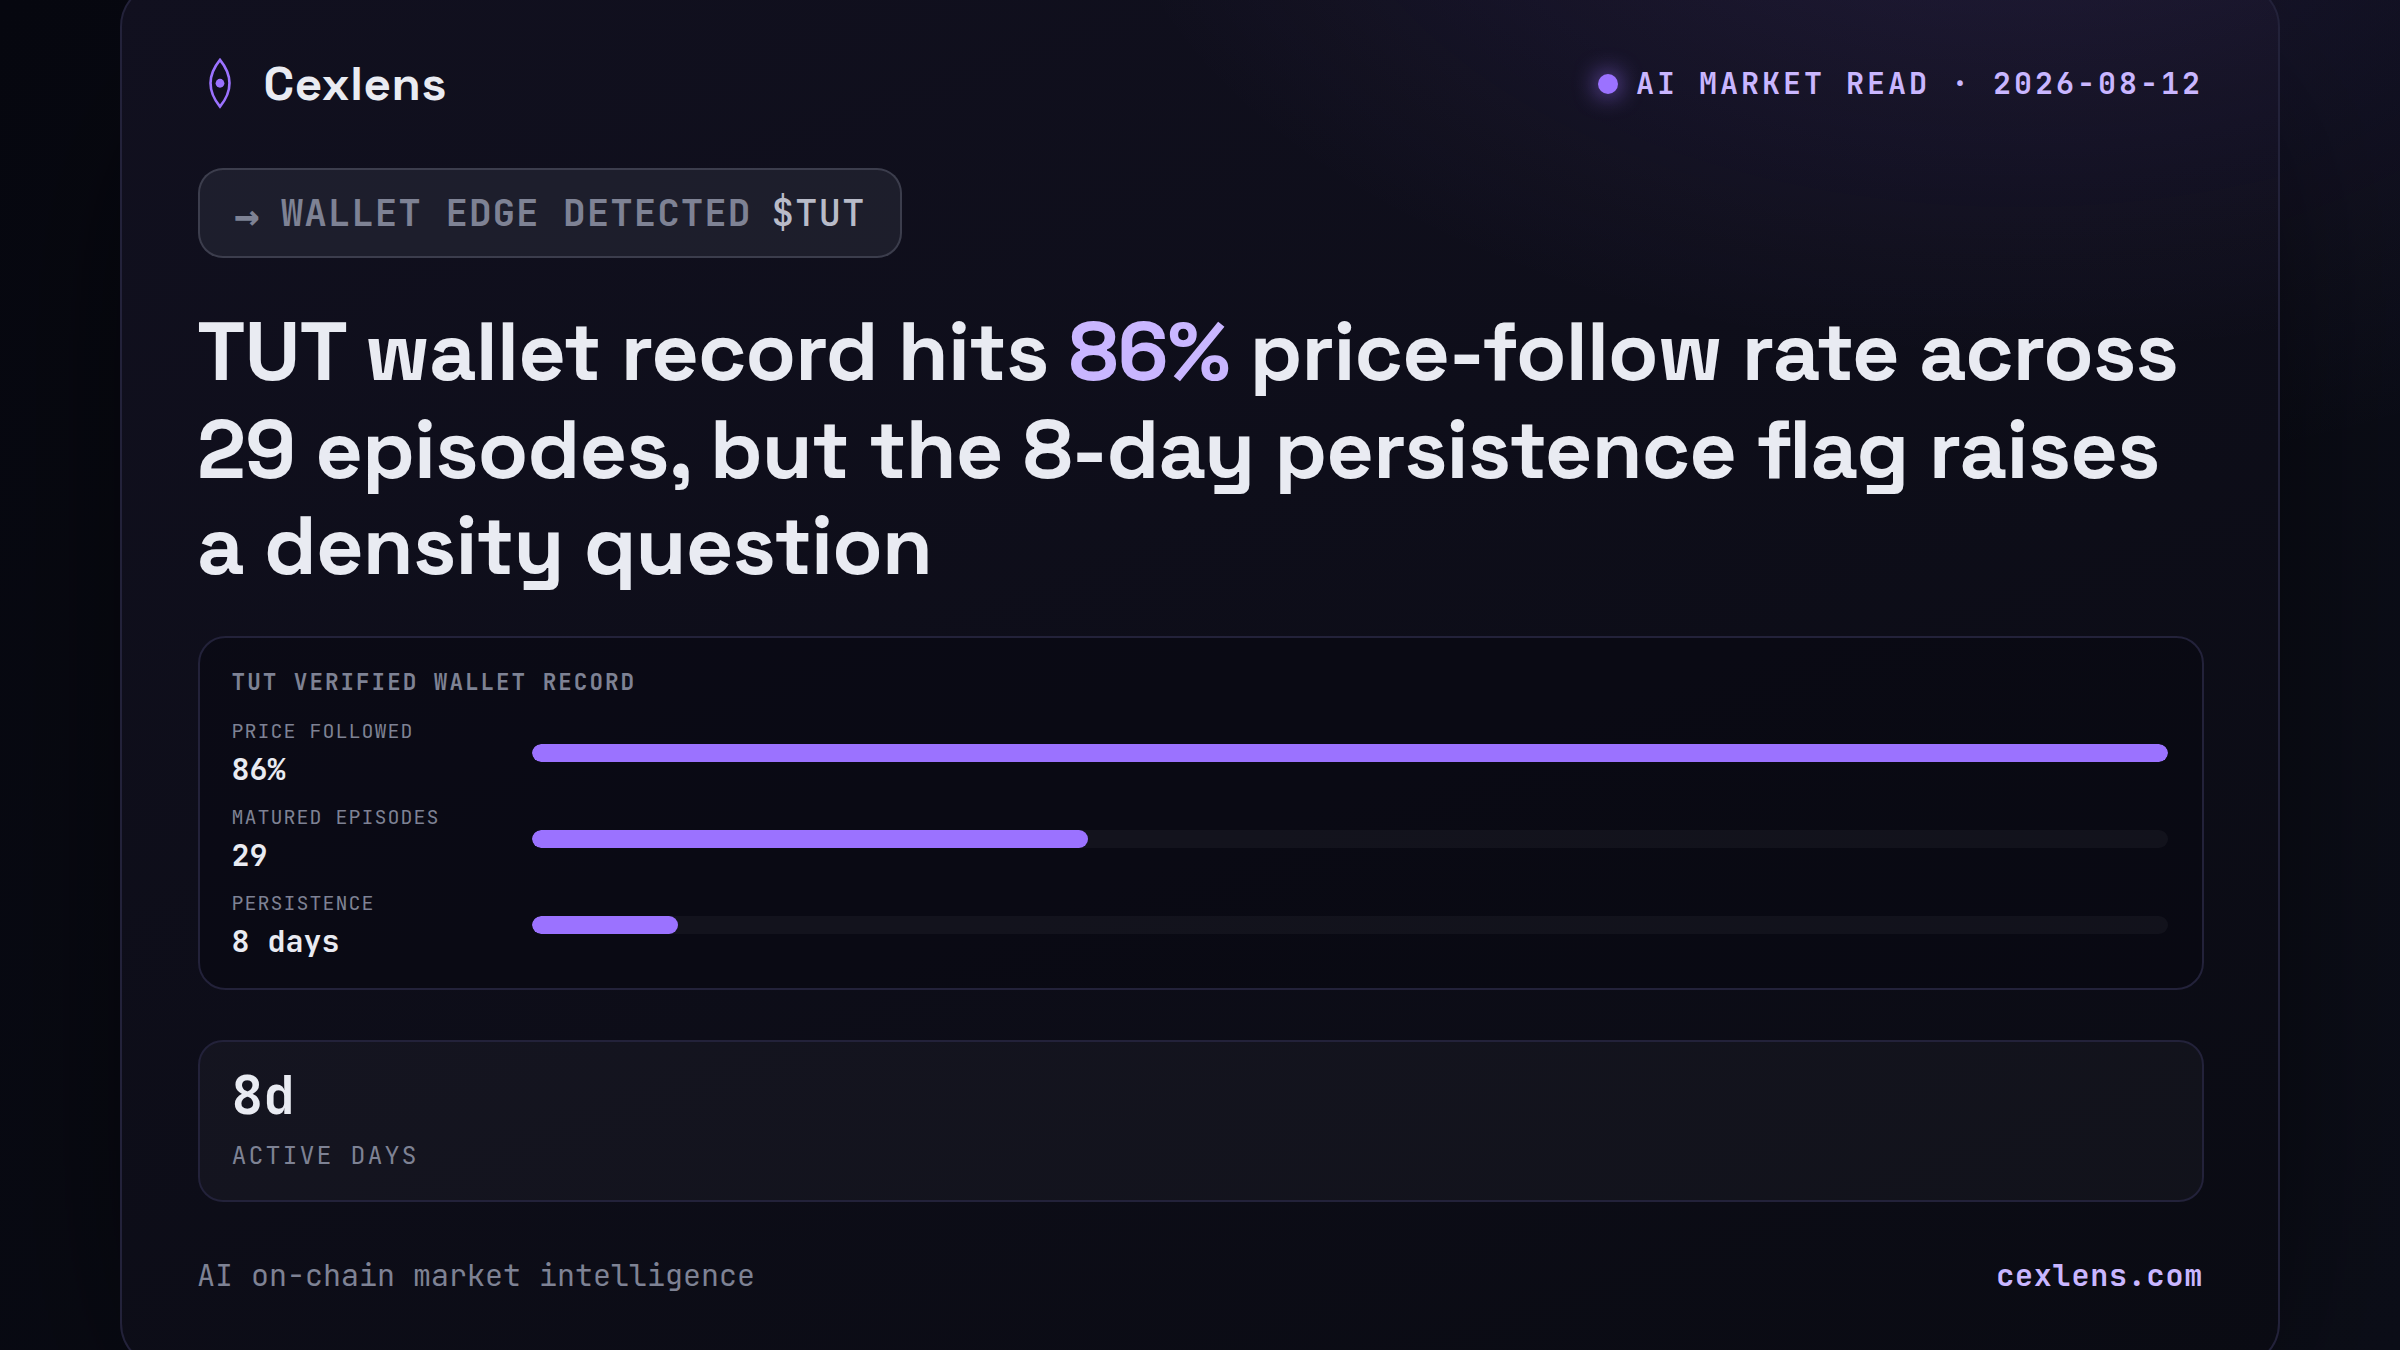Click the 86% price followed value
This screenshot has width=2400, height=1350.
(x=259, y=770)
